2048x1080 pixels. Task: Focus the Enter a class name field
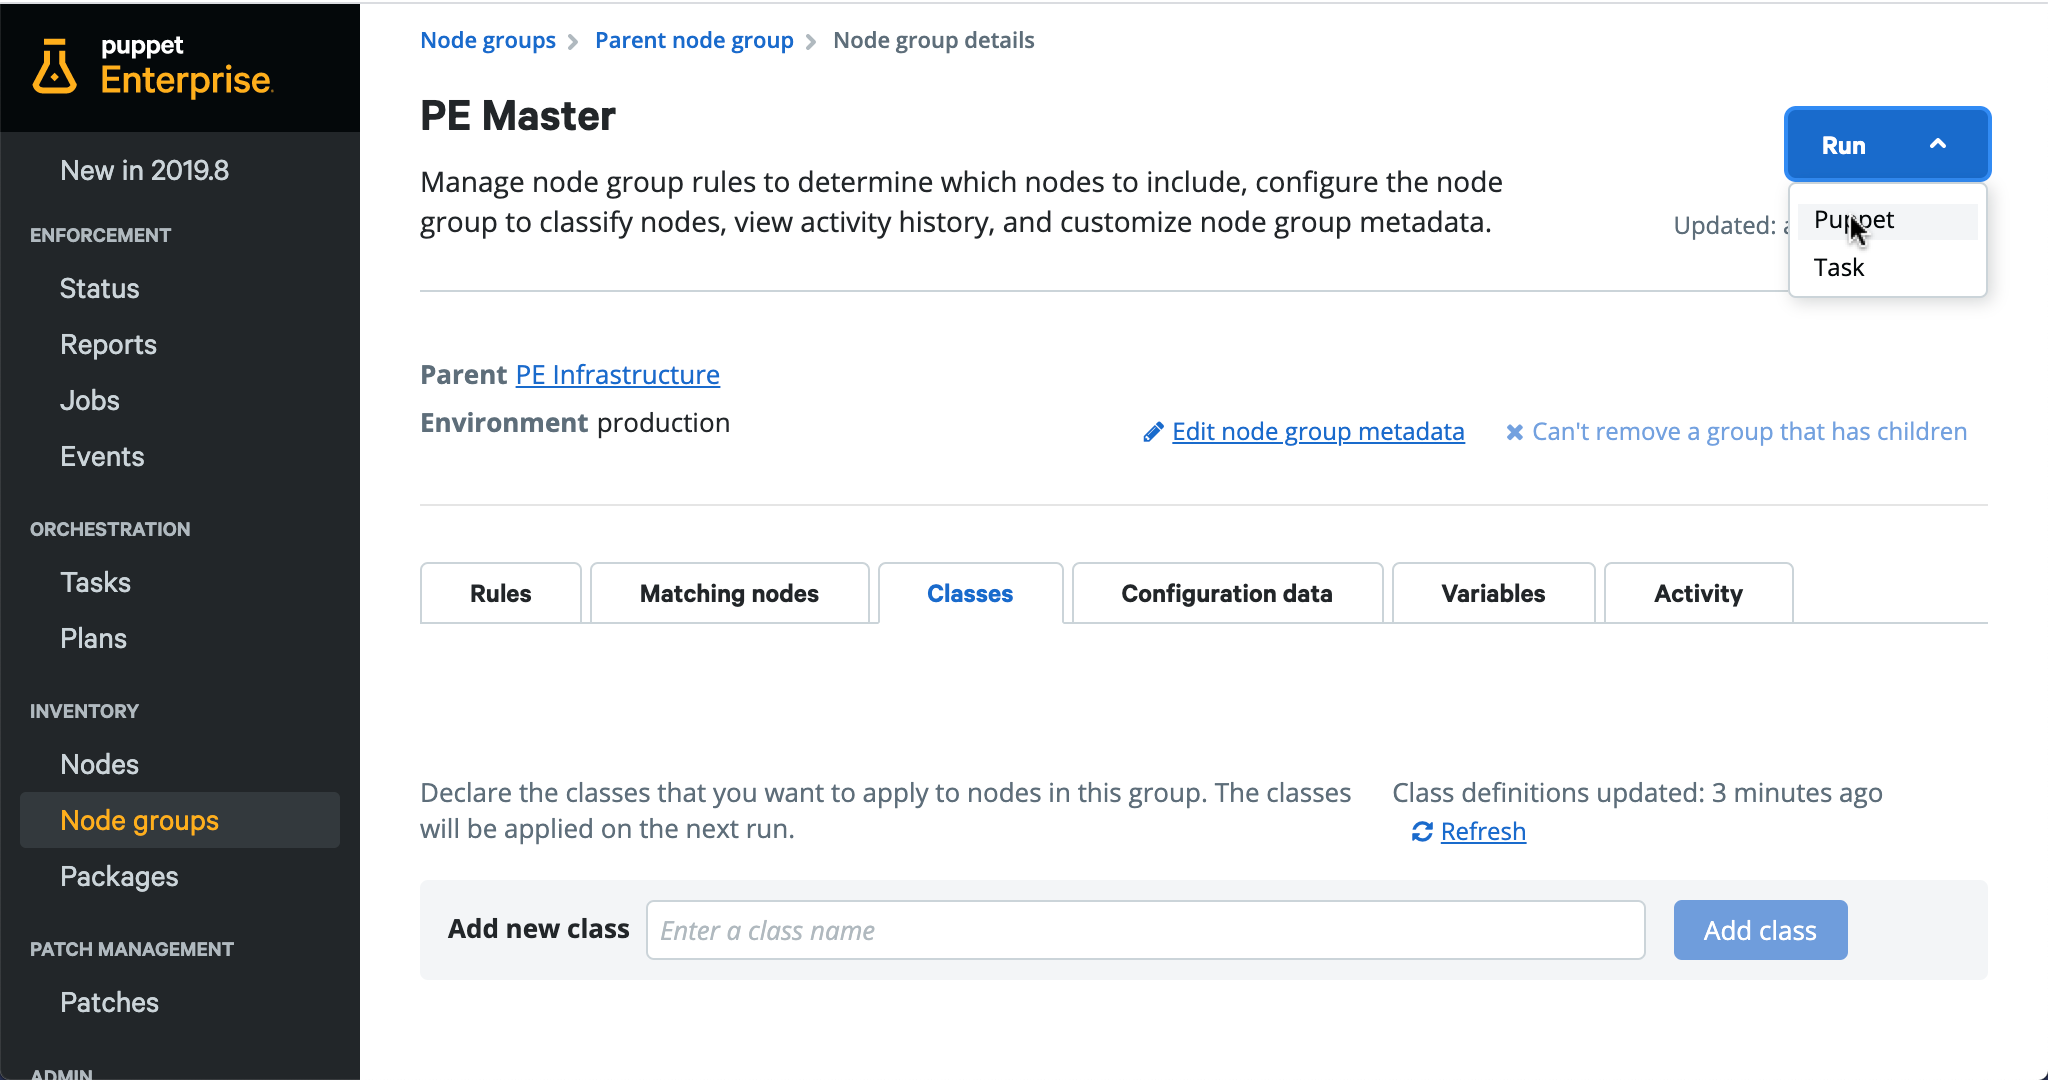[1145, 930]
